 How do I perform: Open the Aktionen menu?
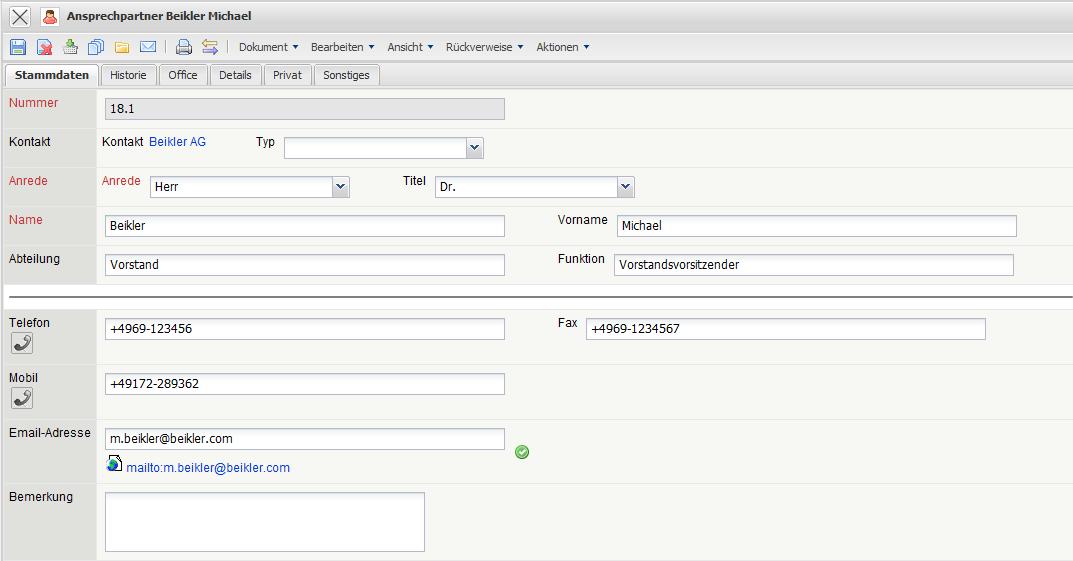pyautogui.click(x=562, y=47)
